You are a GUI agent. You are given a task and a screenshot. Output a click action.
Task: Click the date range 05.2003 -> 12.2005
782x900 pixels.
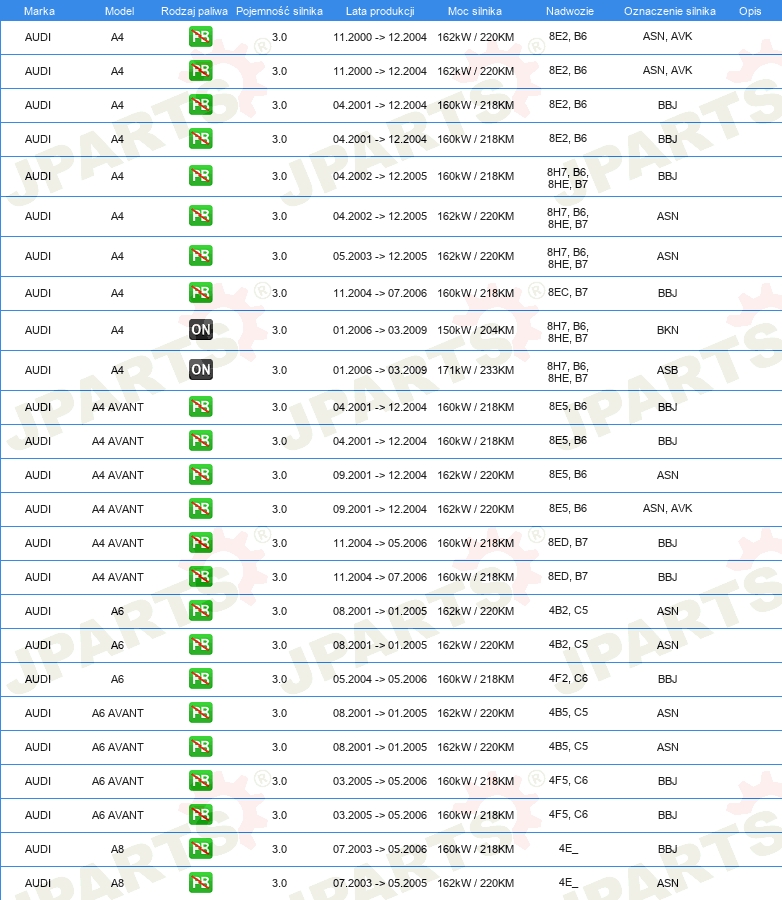pos(380,256)
